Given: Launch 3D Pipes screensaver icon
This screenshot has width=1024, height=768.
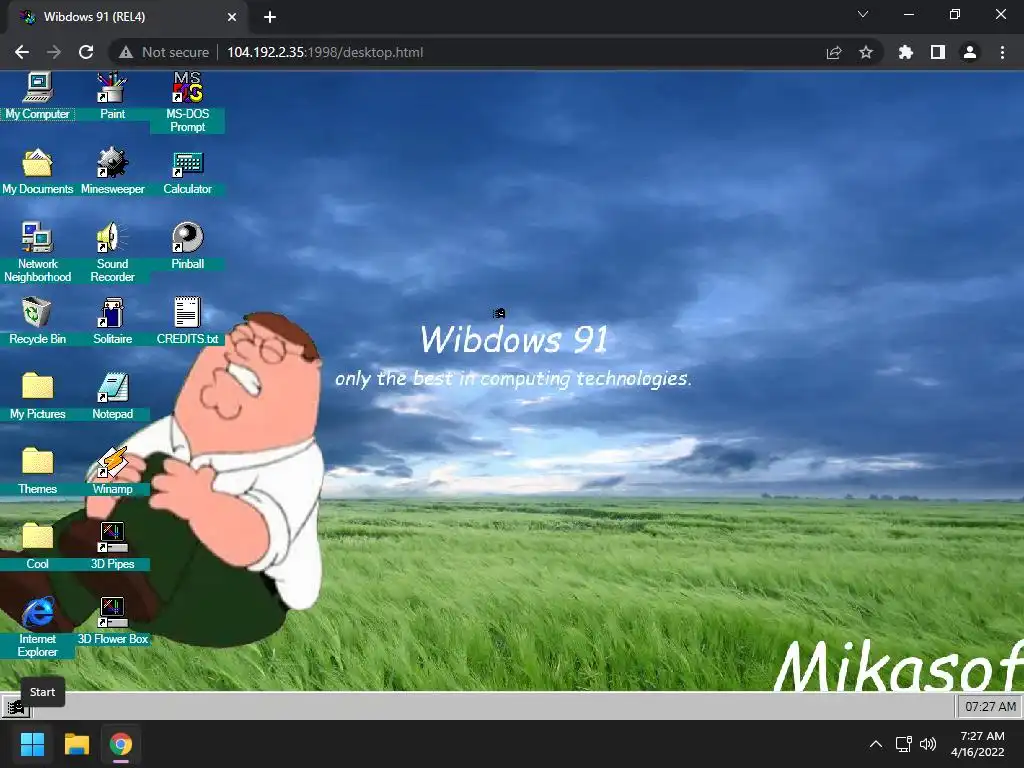Looking at the screenshot, I should click(112, 547).
